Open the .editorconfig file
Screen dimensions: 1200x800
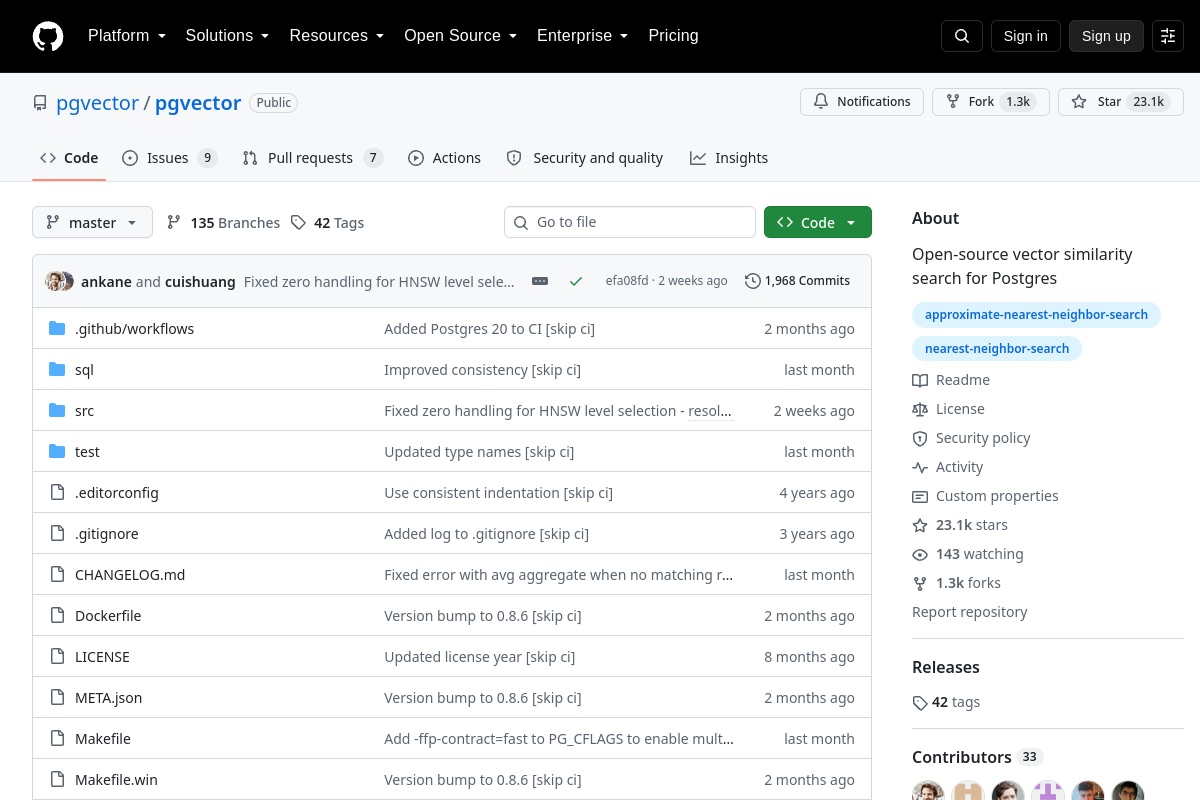coord(116,493)
